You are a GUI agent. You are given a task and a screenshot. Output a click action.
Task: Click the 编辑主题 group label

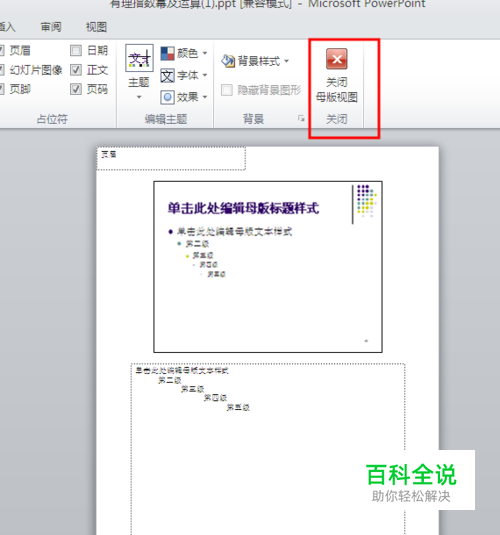[166, 119]
